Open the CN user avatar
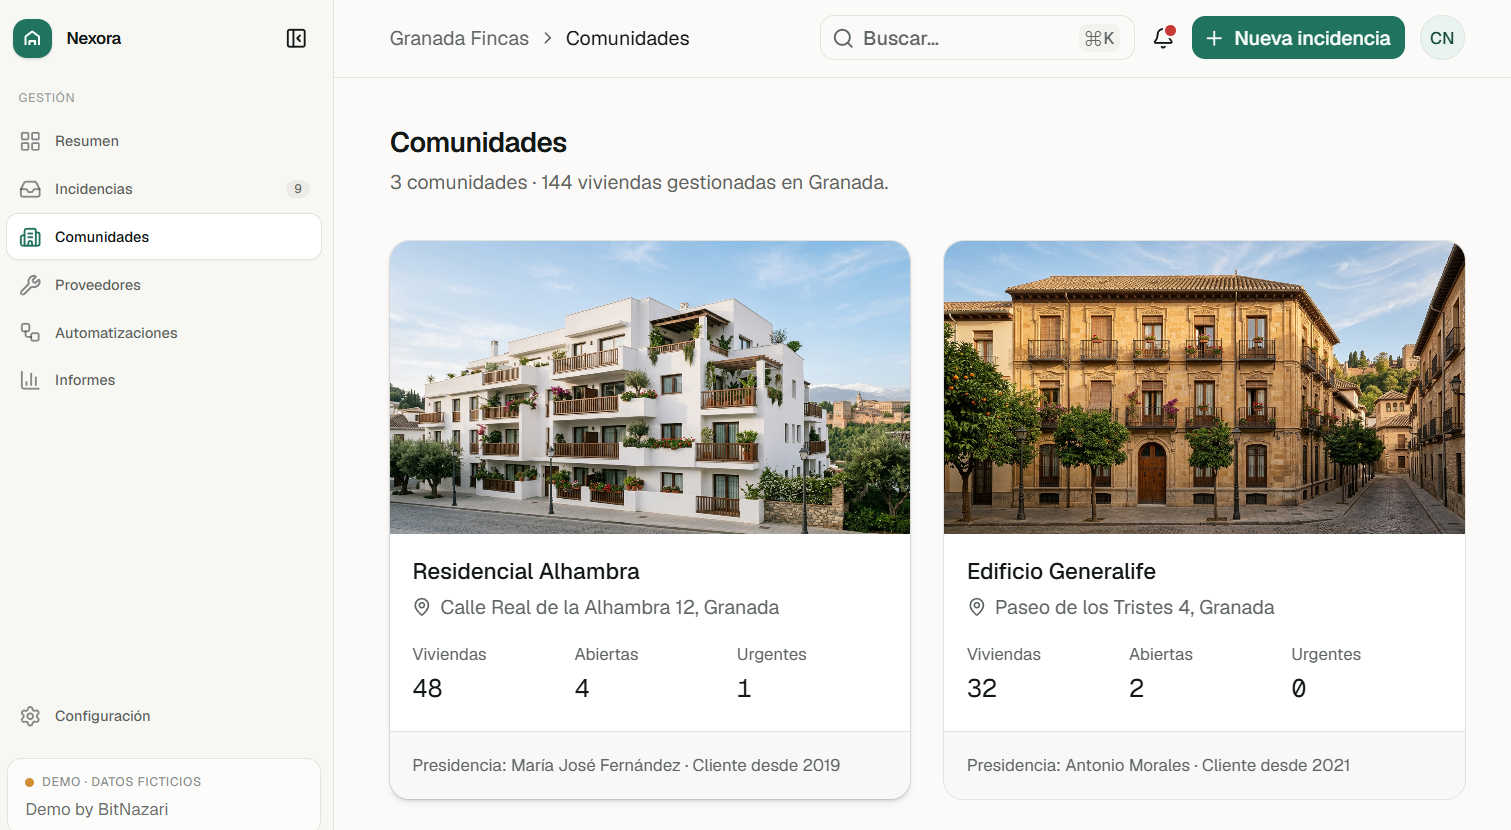This screenshot has width=1511, height=830. point(1442,38)
